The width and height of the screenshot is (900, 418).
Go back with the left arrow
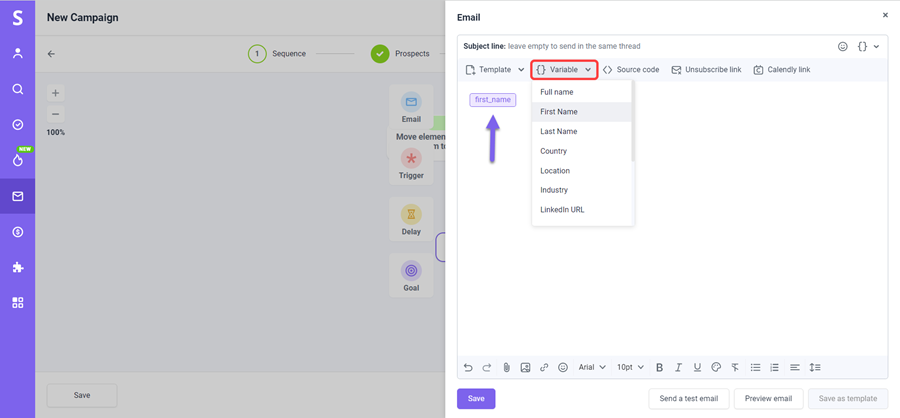point(51,53)
